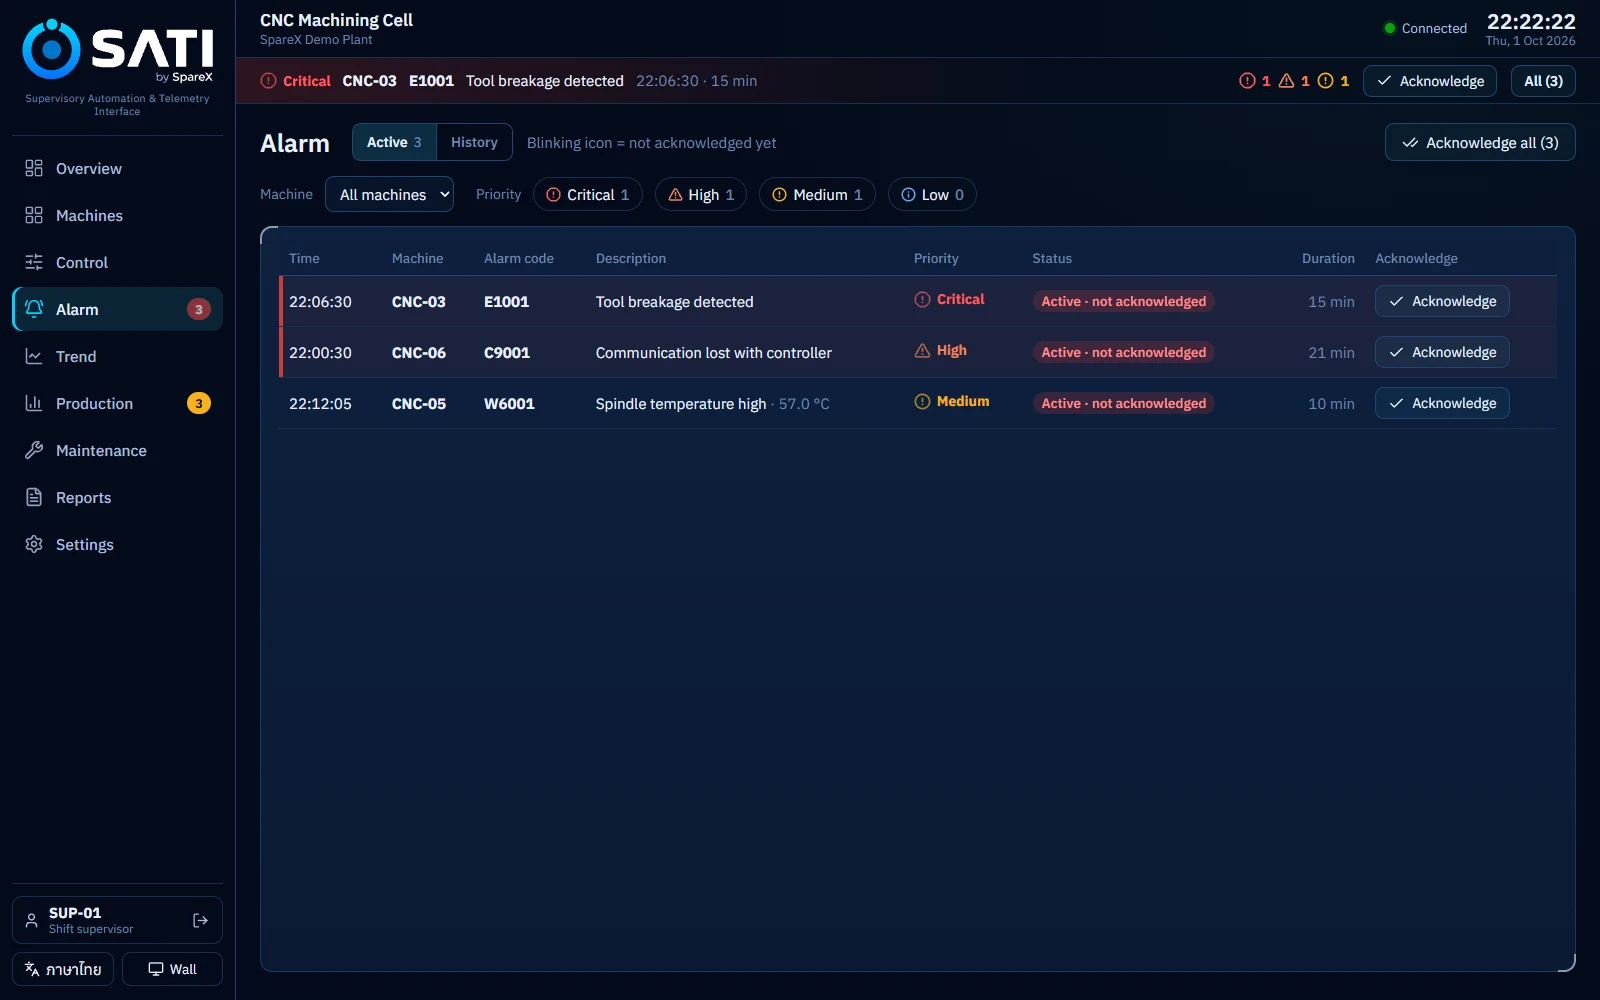This screenshot has width=1600, height=1000.
Task: Switch the language to ภาษาไทย
Action: (63, 969)
